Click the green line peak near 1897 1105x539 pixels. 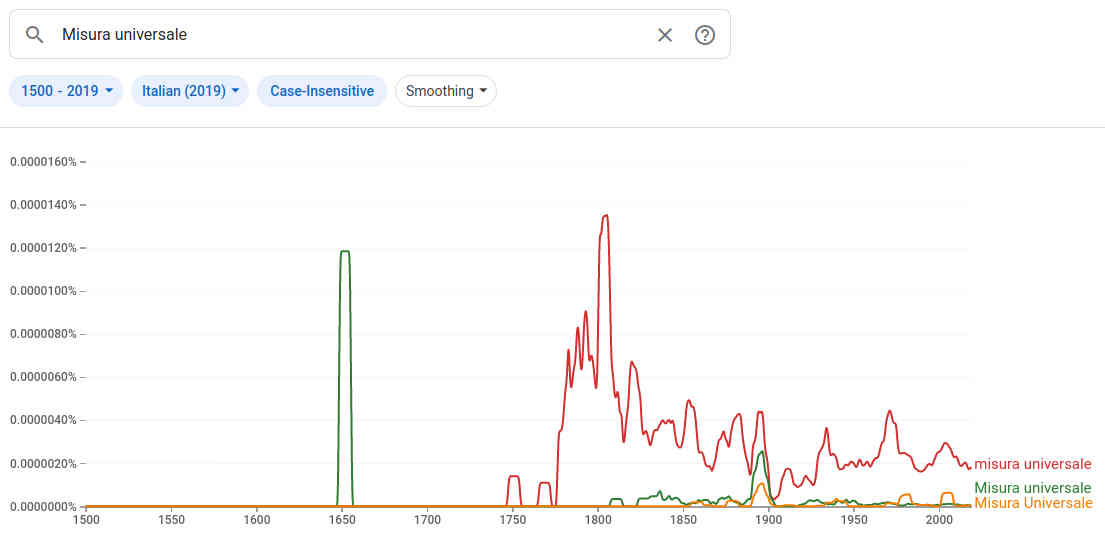[x=762, y=452]
